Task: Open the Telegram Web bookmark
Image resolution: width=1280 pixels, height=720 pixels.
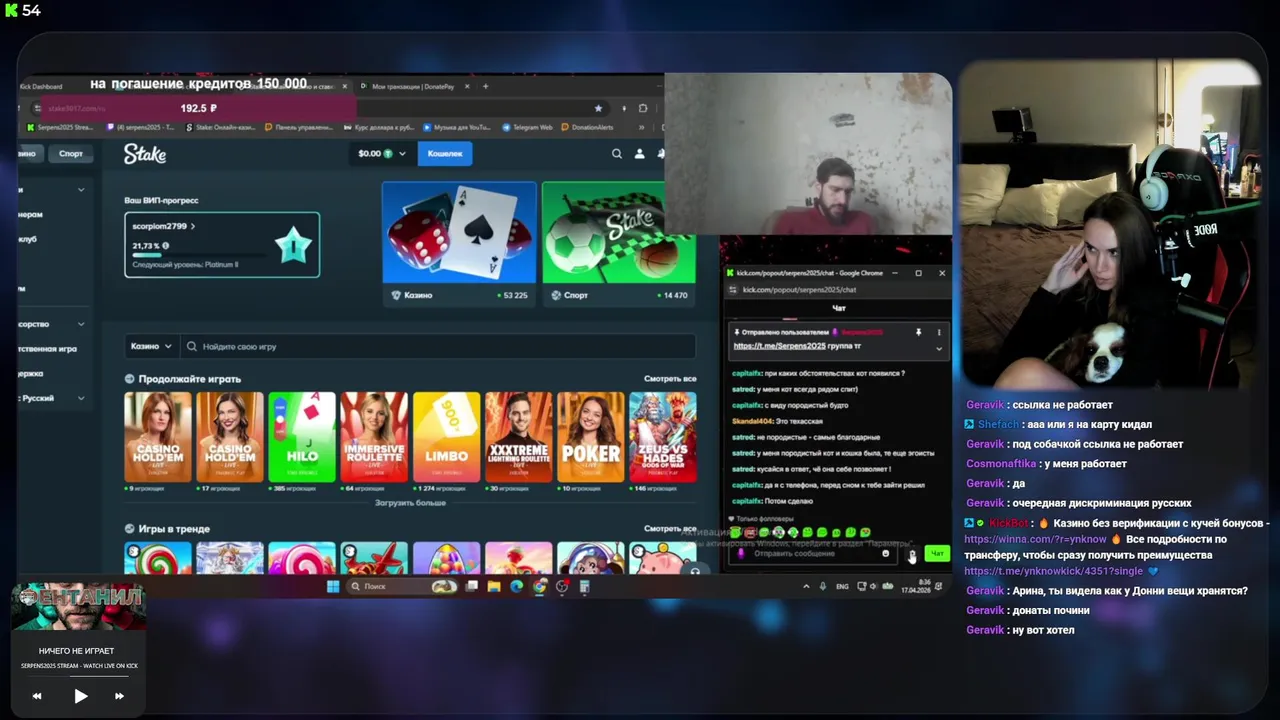Action: tap(527, 127)
